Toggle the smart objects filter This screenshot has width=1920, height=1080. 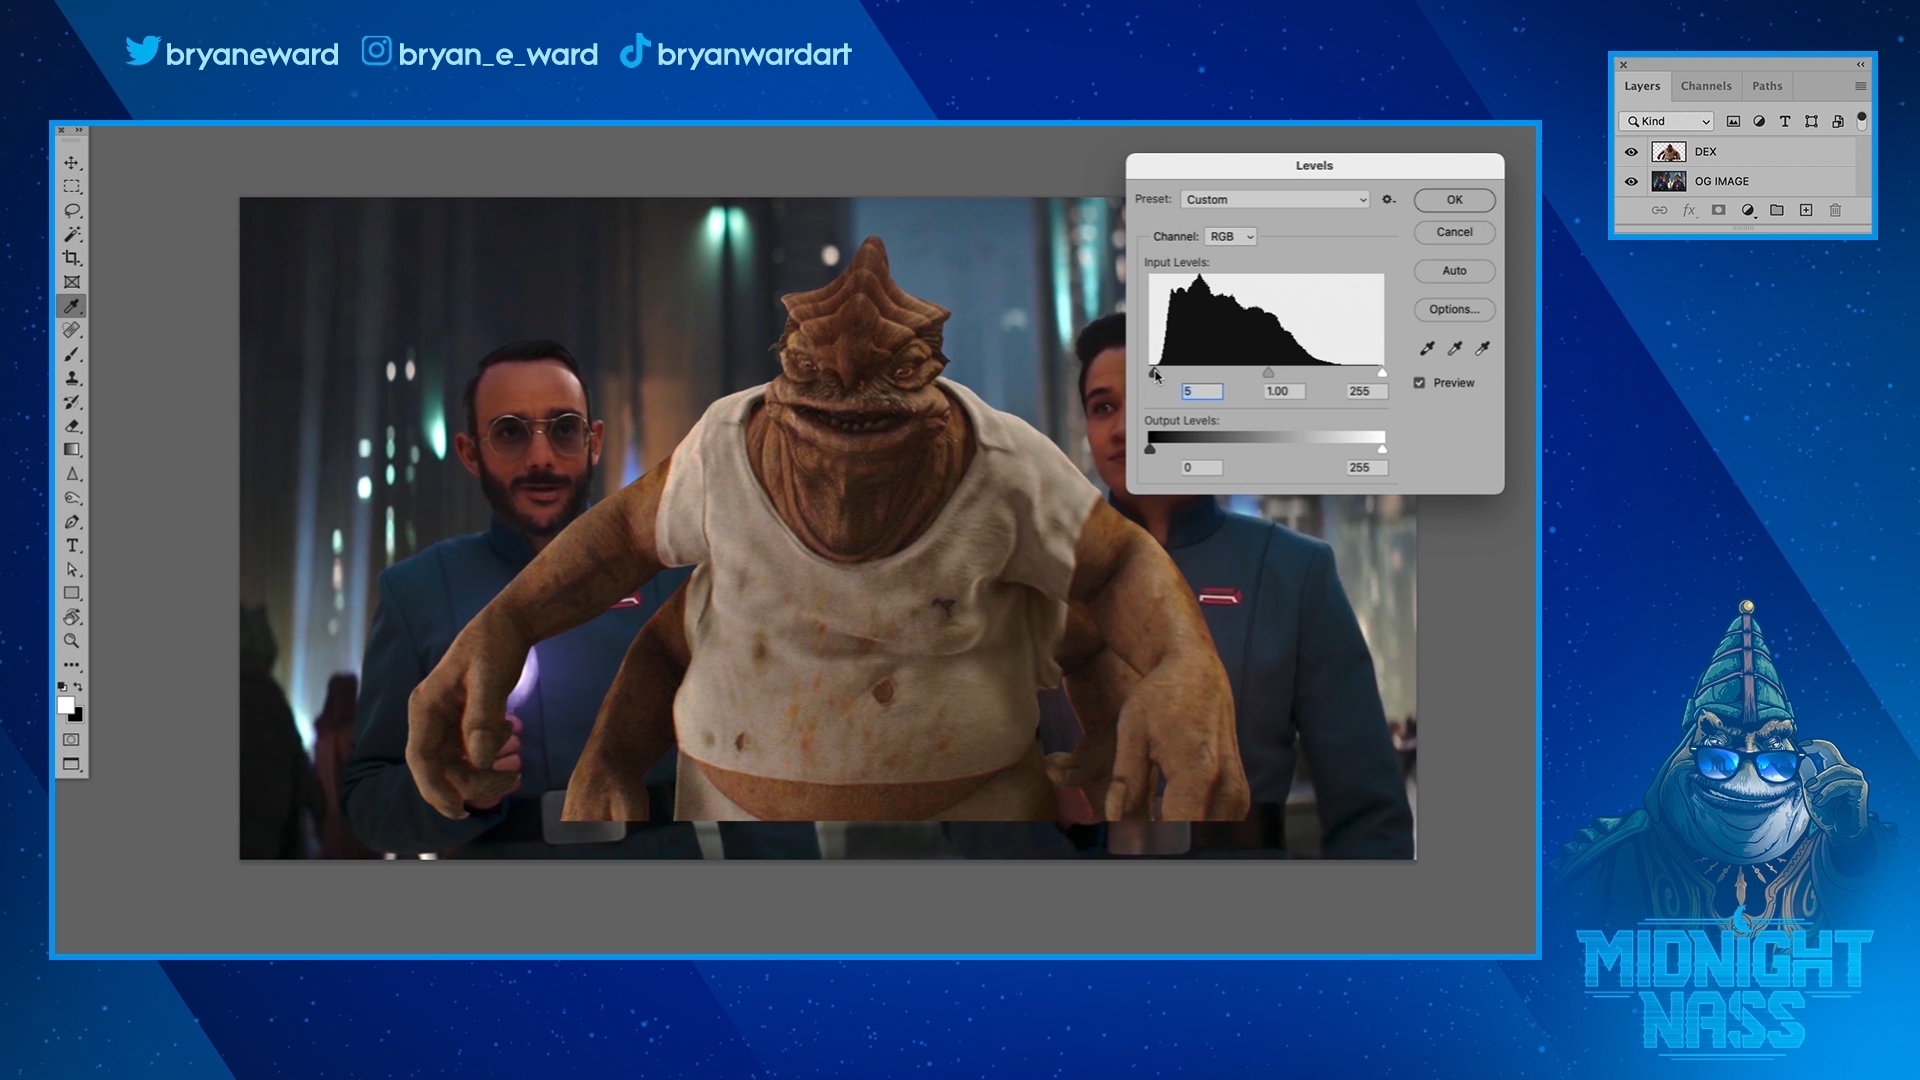pos(1838,121)
